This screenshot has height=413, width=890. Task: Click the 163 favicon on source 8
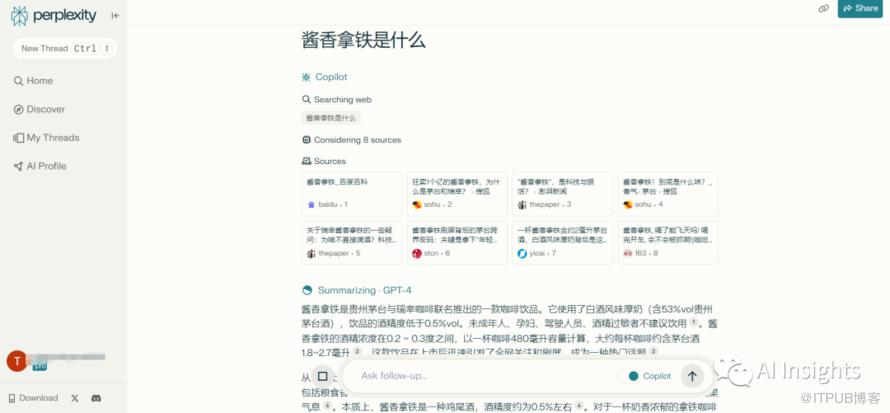[x=628, y=254]
